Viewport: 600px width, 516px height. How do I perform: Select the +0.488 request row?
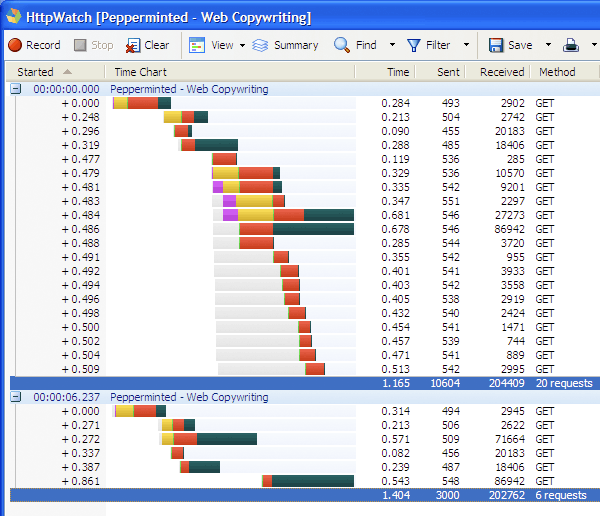[306, 243]
